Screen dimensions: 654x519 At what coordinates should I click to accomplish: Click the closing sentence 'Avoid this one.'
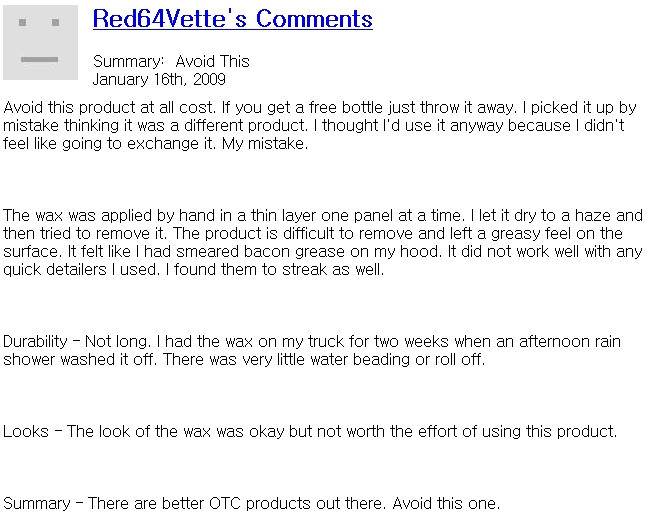[446, 503]
